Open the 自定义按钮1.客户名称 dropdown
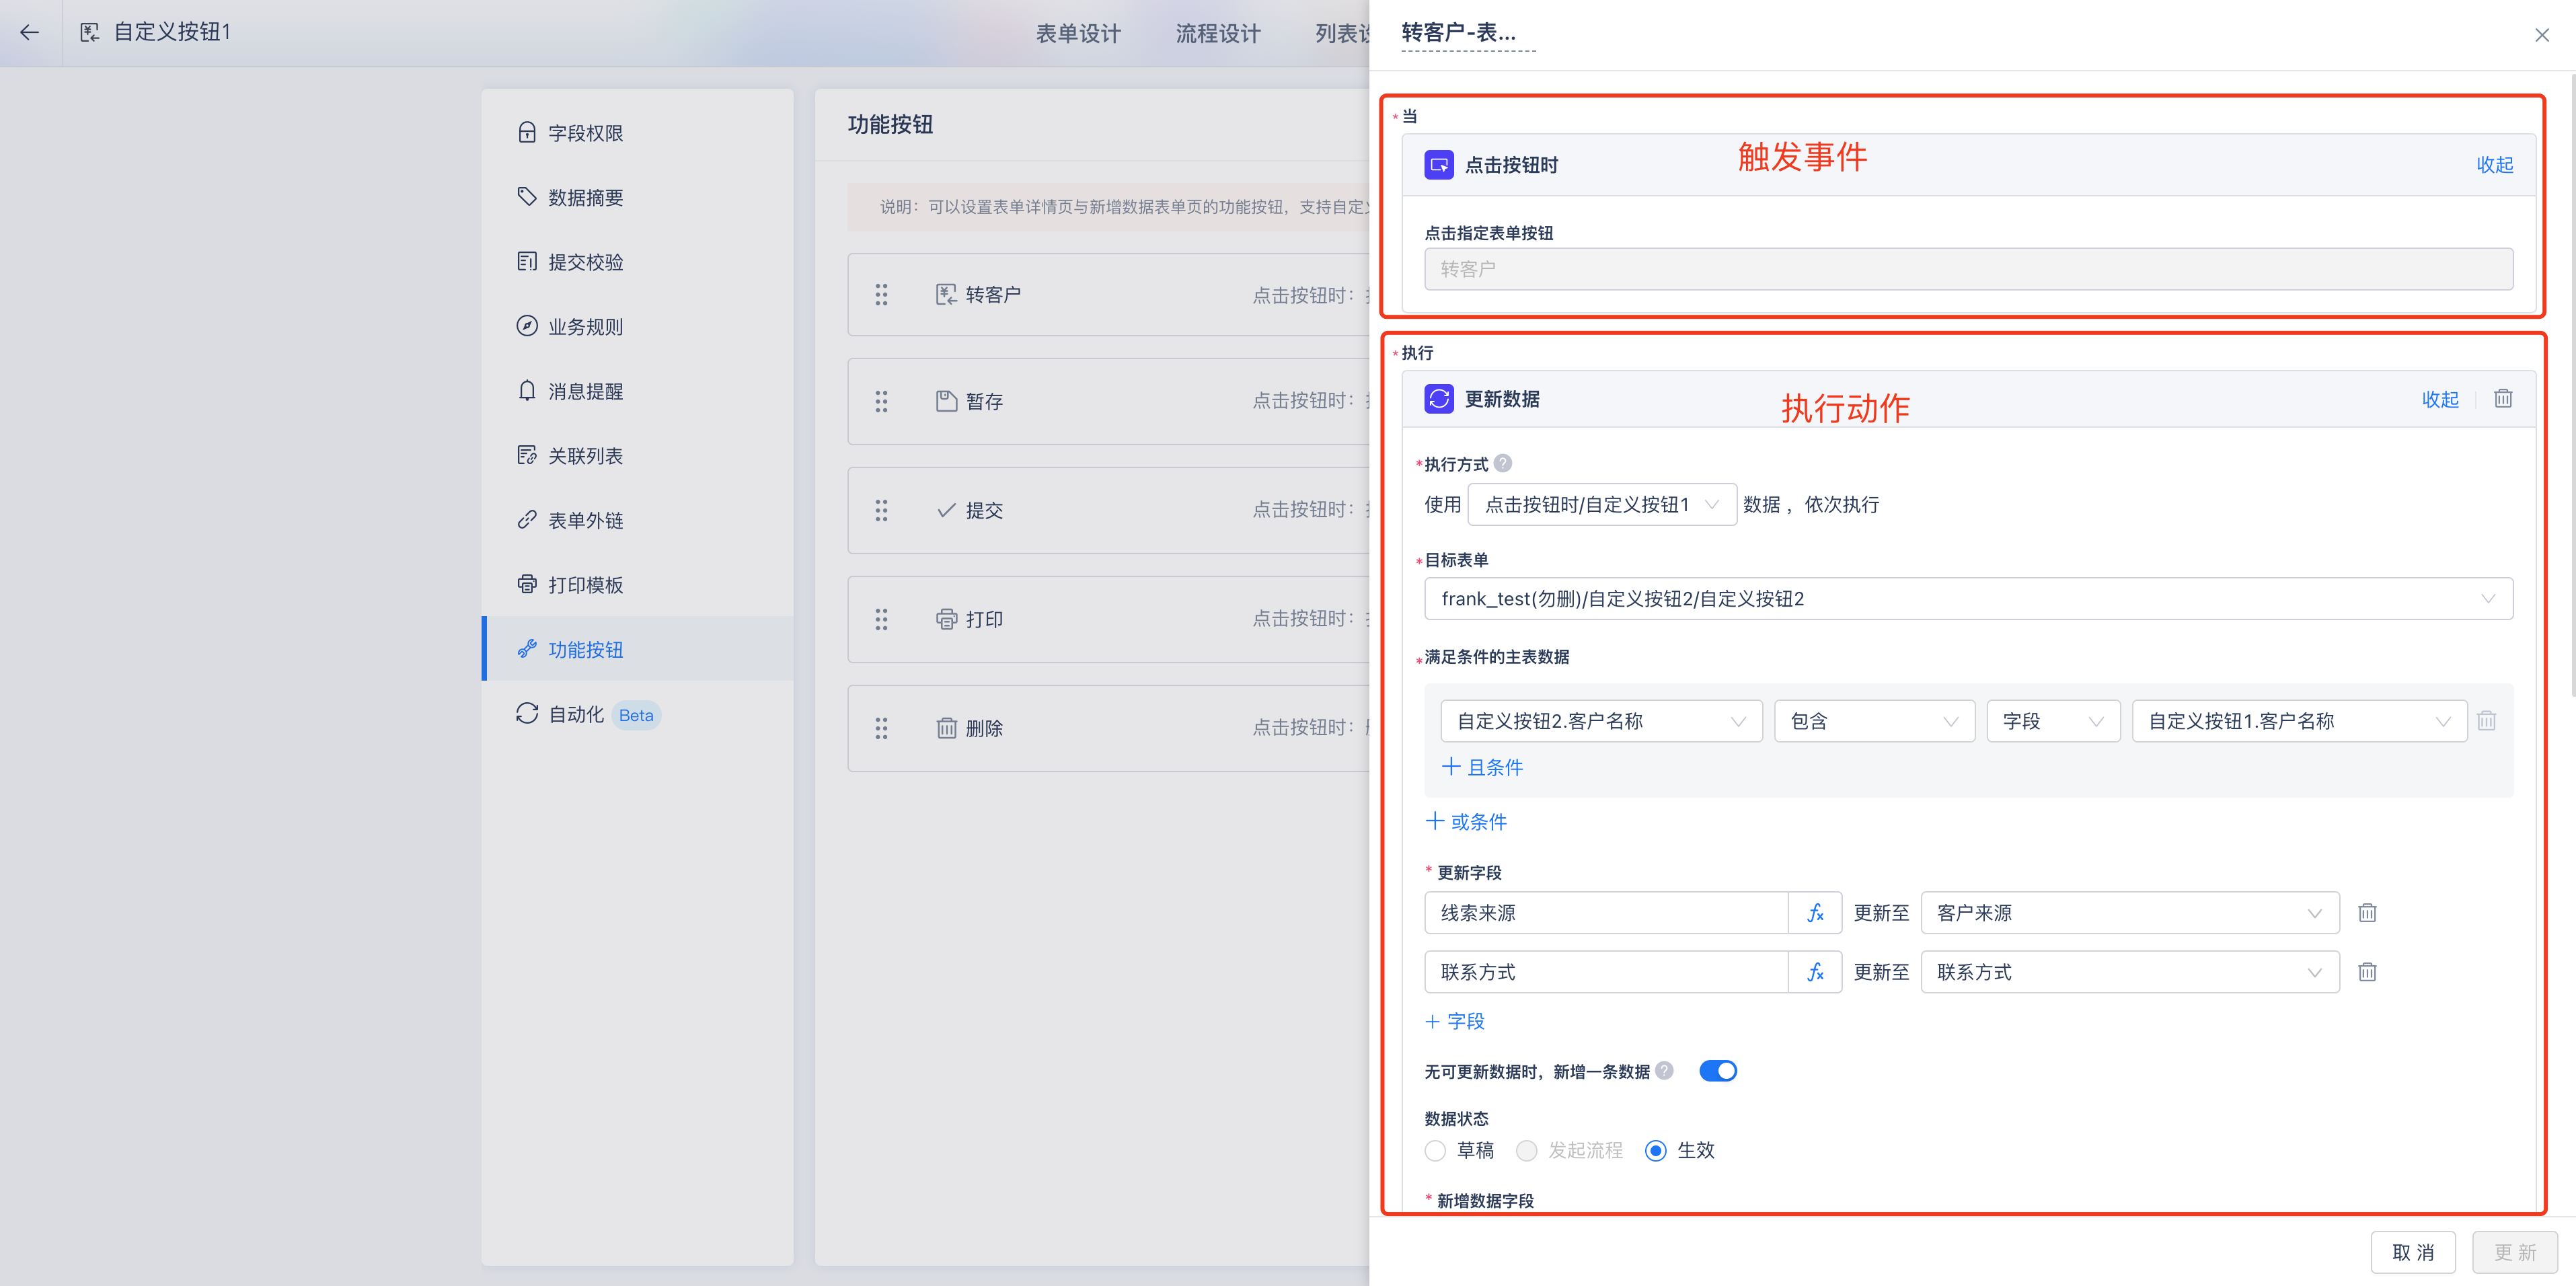The image size is (2576, 1286). [x=2299, y=720]
